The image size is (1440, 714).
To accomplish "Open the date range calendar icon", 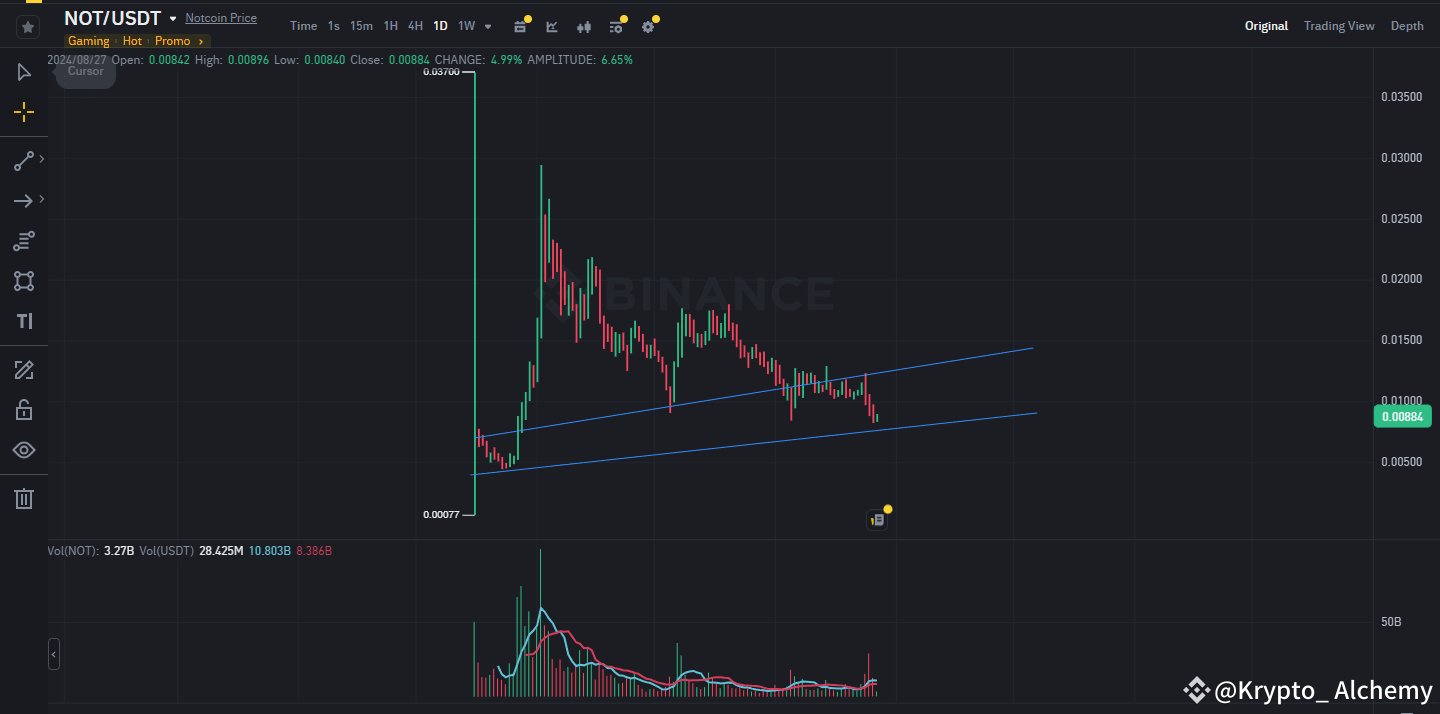I will [x=520, y=26].
